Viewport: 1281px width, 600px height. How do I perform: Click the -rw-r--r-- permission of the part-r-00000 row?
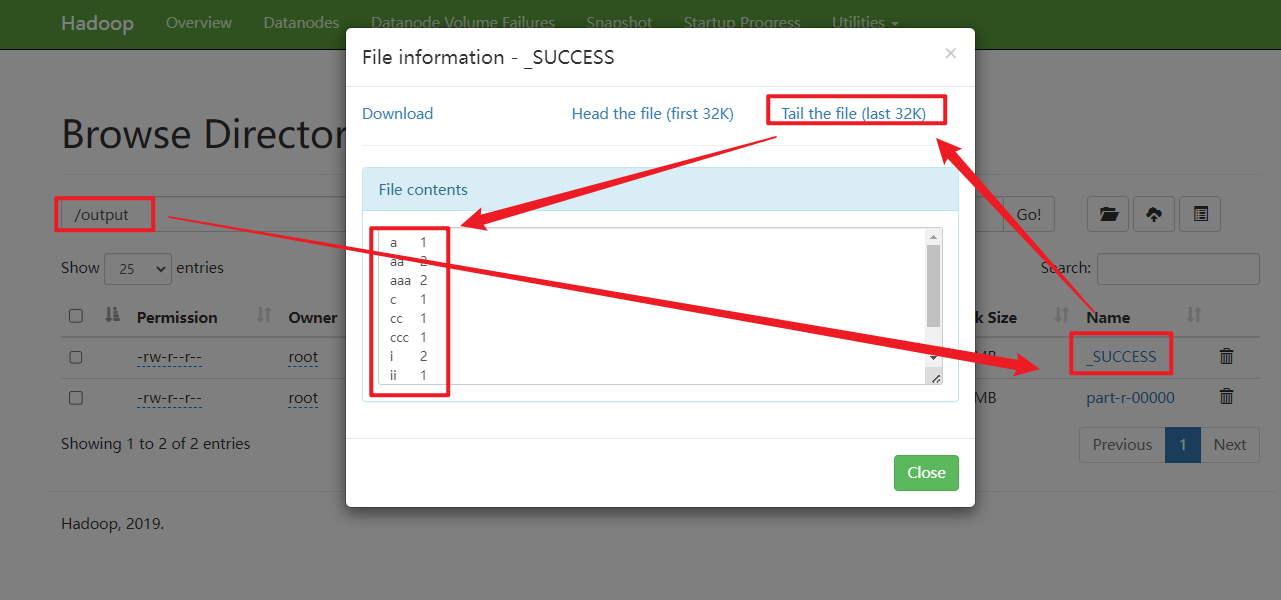click(169, 398)
